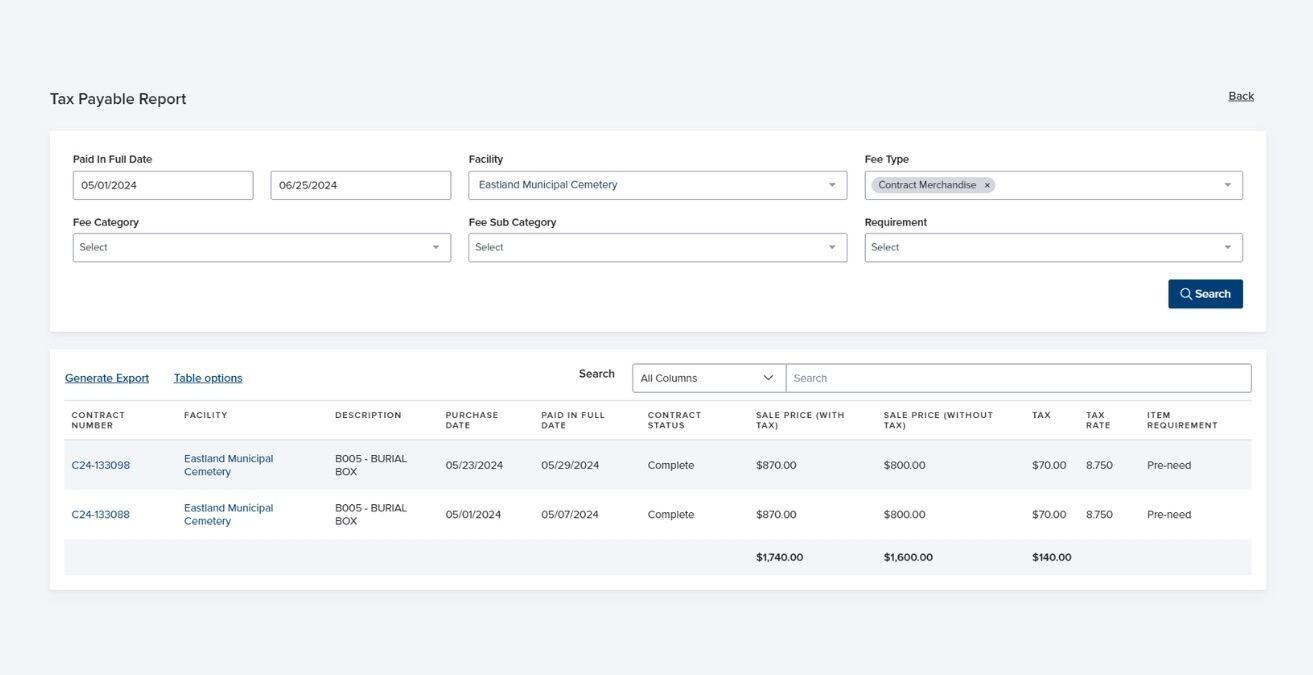Remove the Contract Merchandise fee type tag
The image size is (1313, 675).
pyautogui.click(x=987, y=185)
